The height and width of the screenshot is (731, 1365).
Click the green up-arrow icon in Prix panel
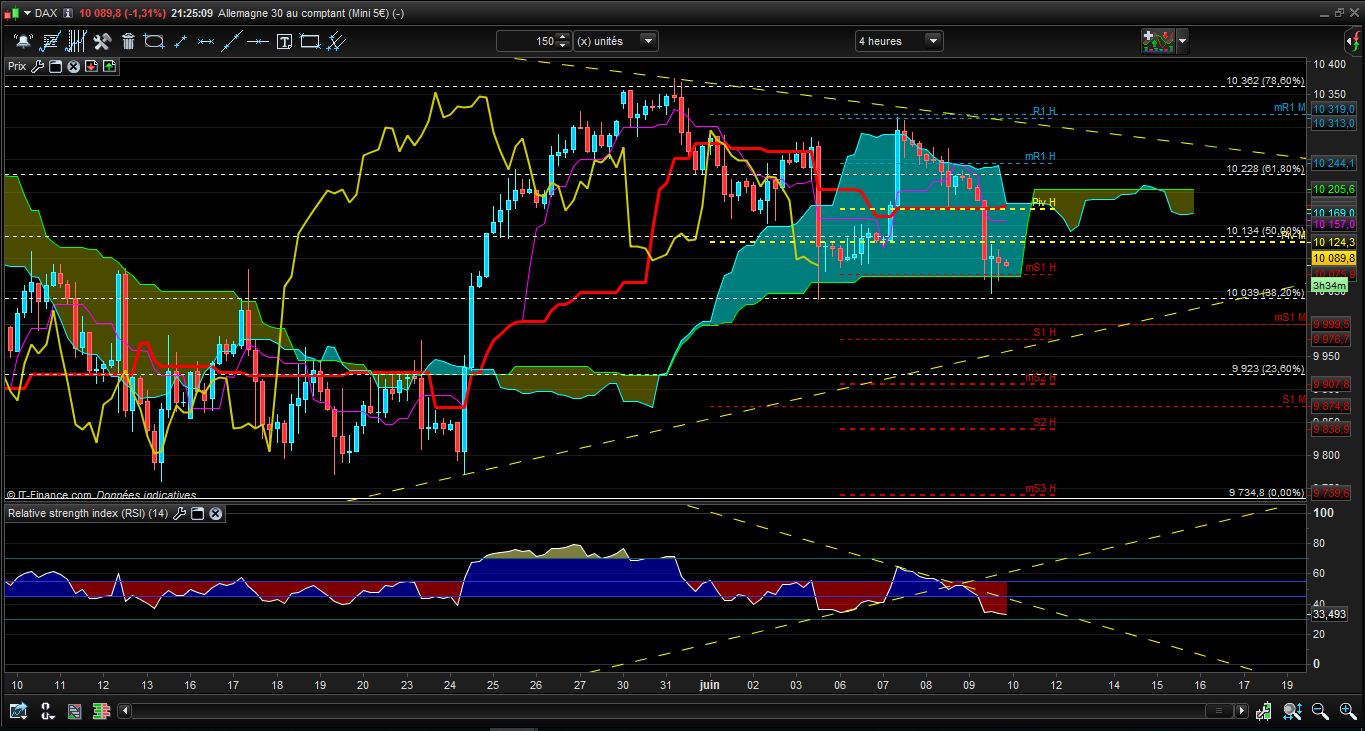click(x=108, y=66)
